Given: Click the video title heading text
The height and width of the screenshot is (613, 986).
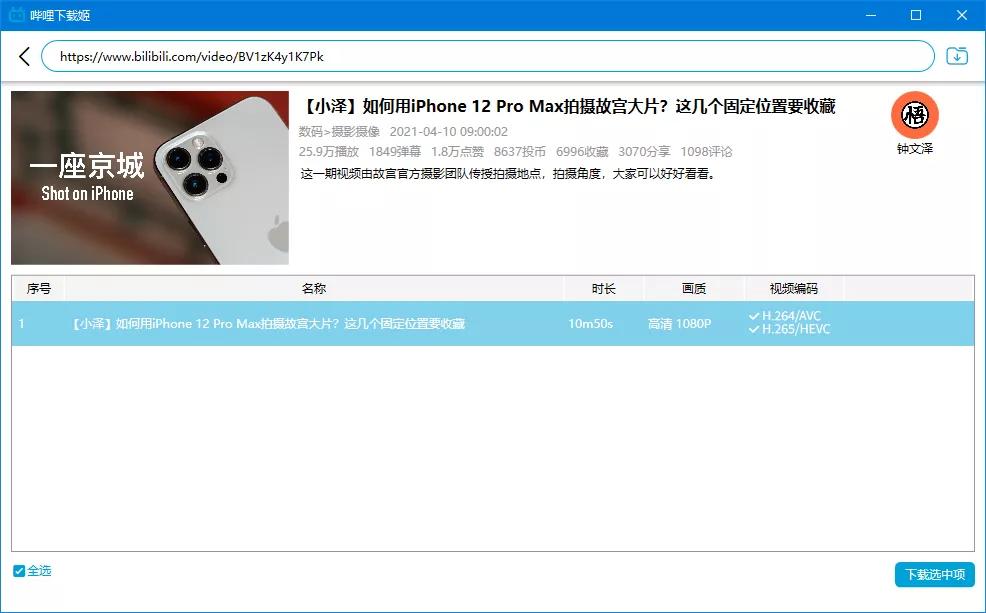Looking at the screenshot, I should tap(567, 106).
